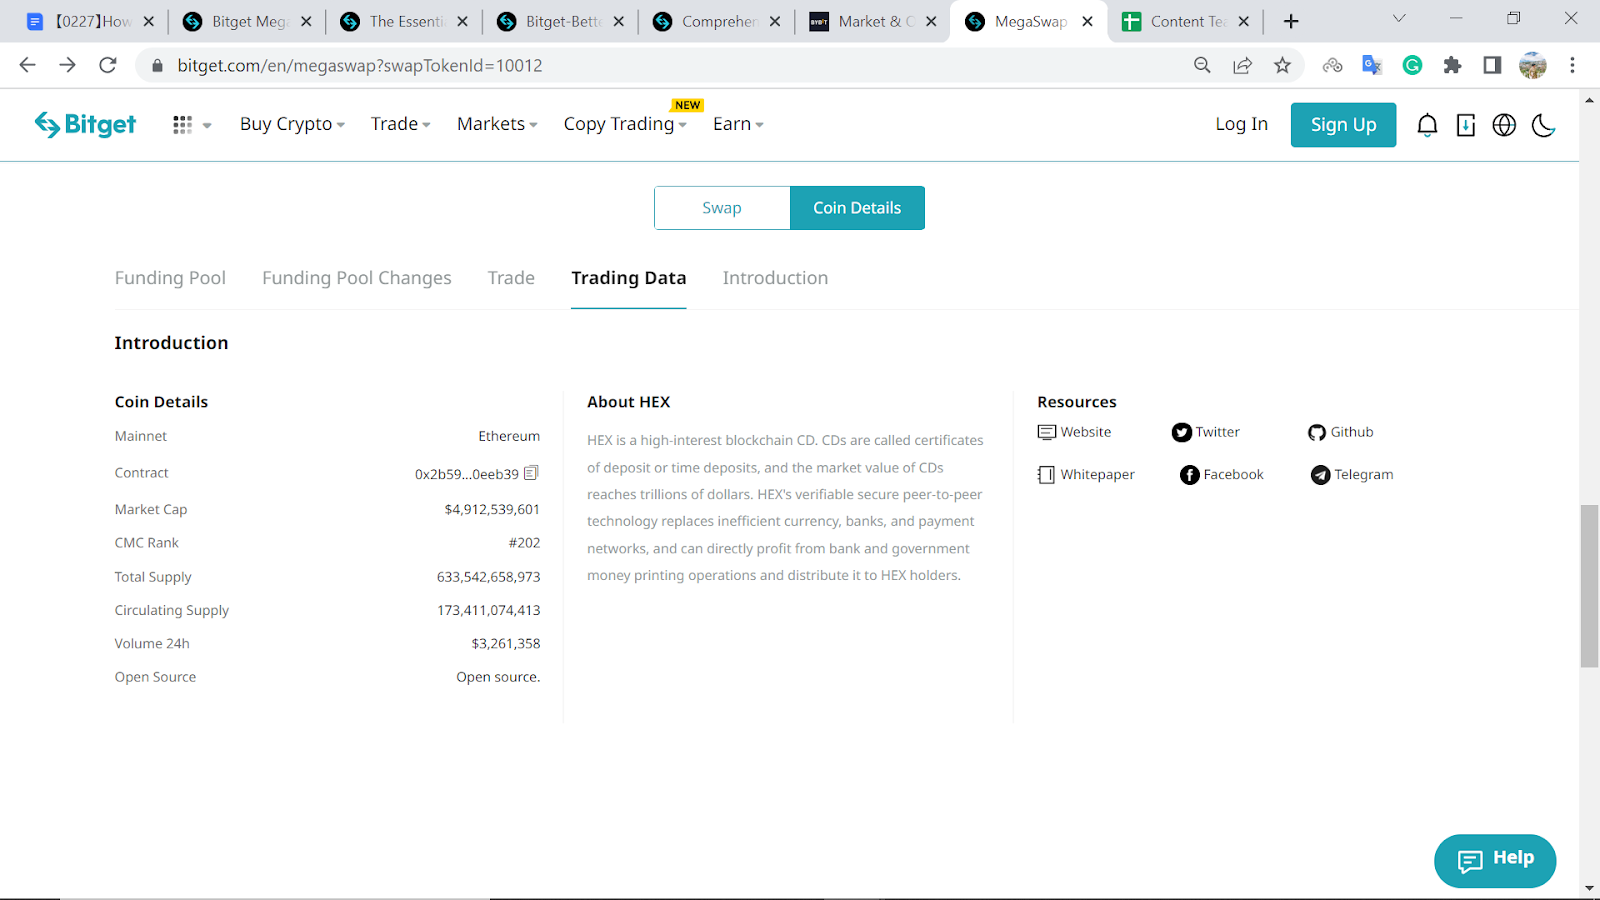Open the HEX Website resource
1600x900 pixels.
[1074, 432]
